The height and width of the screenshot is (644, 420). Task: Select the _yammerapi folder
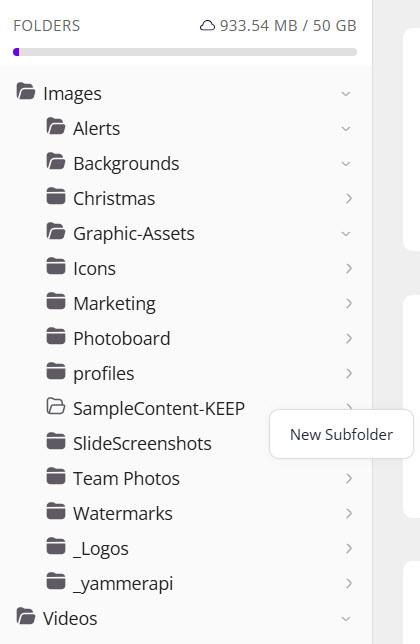tap(123, 583)
